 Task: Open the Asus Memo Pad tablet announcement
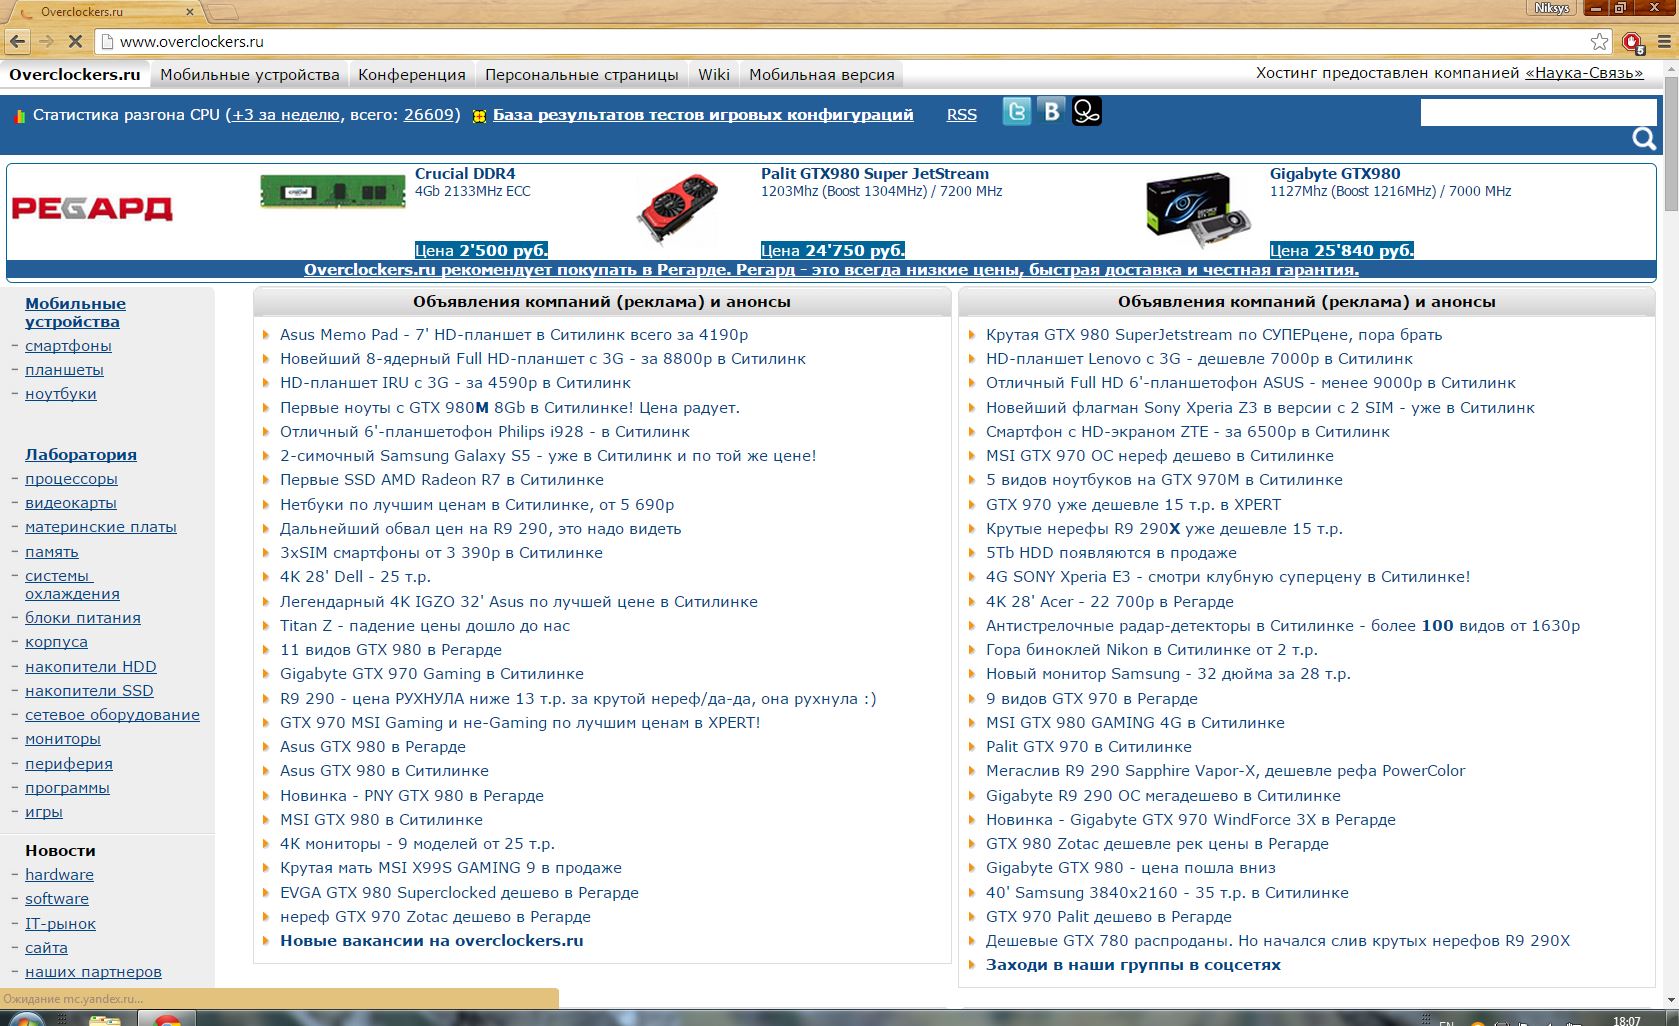pos(514,335)
